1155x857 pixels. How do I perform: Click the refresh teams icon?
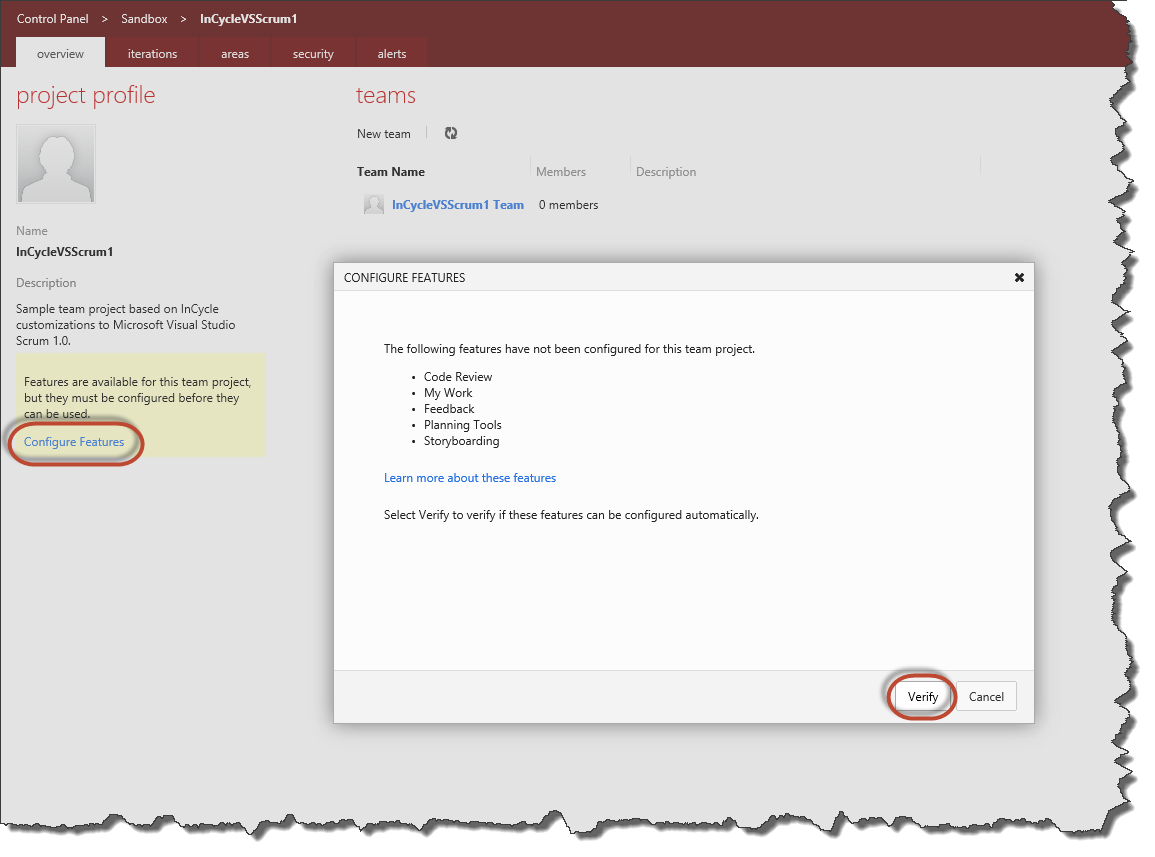451,133
